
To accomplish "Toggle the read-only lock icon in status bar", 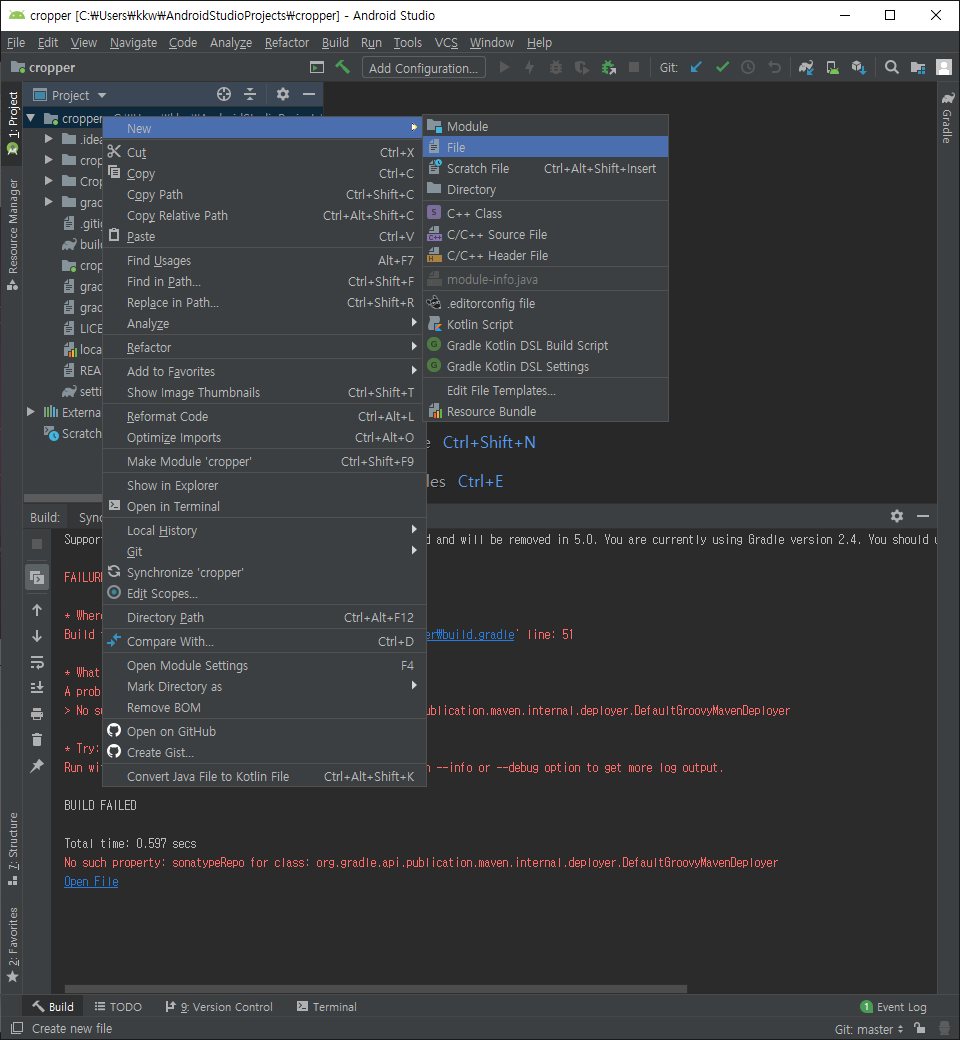I will [x=920, y=1028].
